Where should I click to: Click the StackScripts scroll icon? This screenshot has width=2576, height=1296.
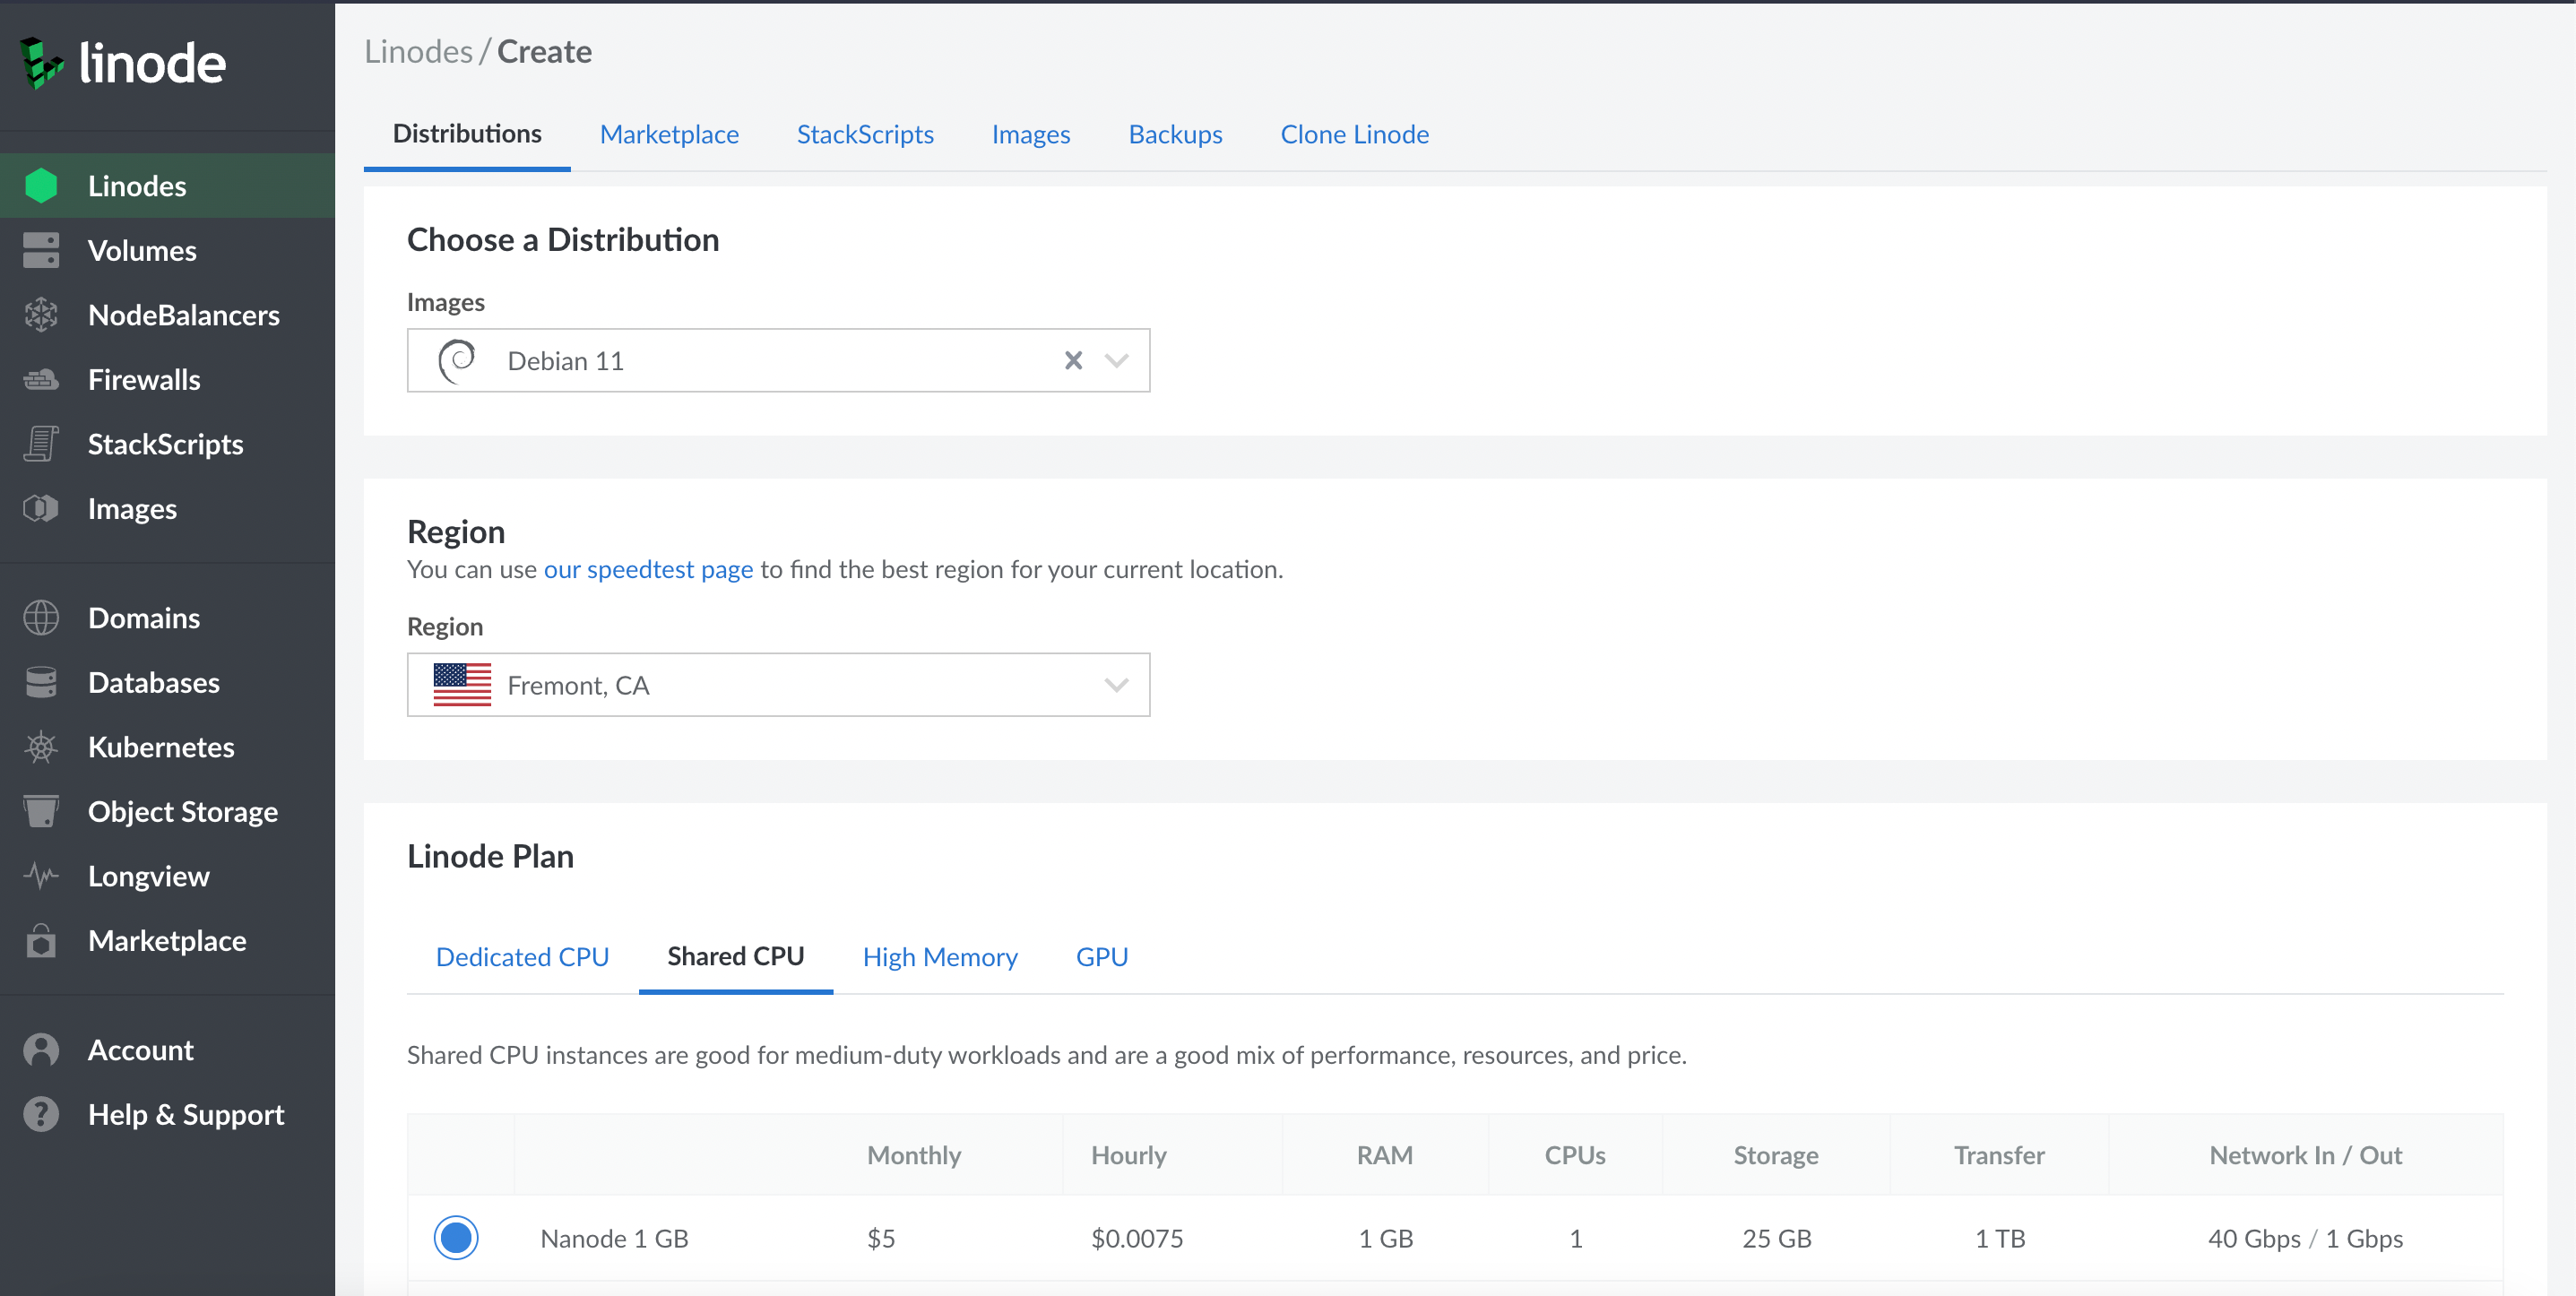point(41,444)
